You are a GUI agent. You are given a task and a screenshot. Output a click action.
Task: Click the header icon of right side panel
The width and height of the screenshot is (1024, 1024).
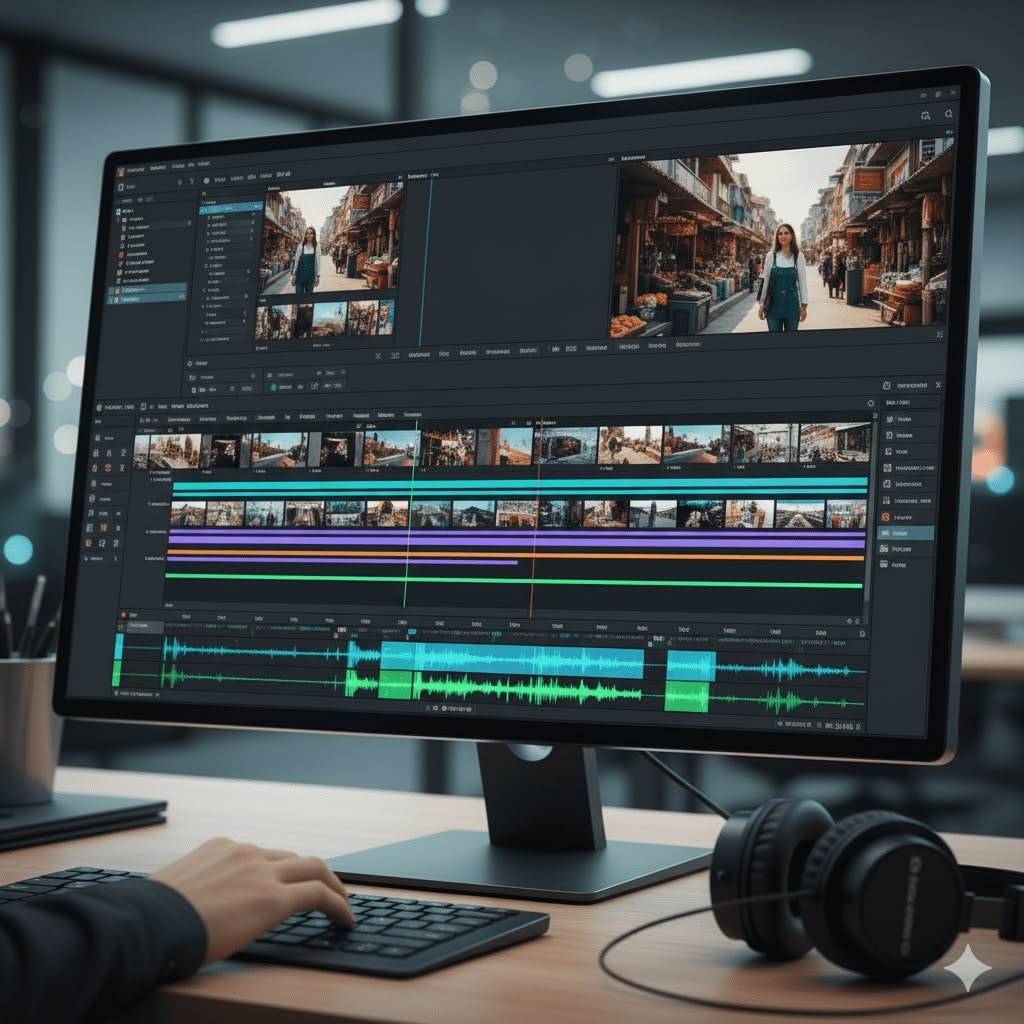point(886,385)
